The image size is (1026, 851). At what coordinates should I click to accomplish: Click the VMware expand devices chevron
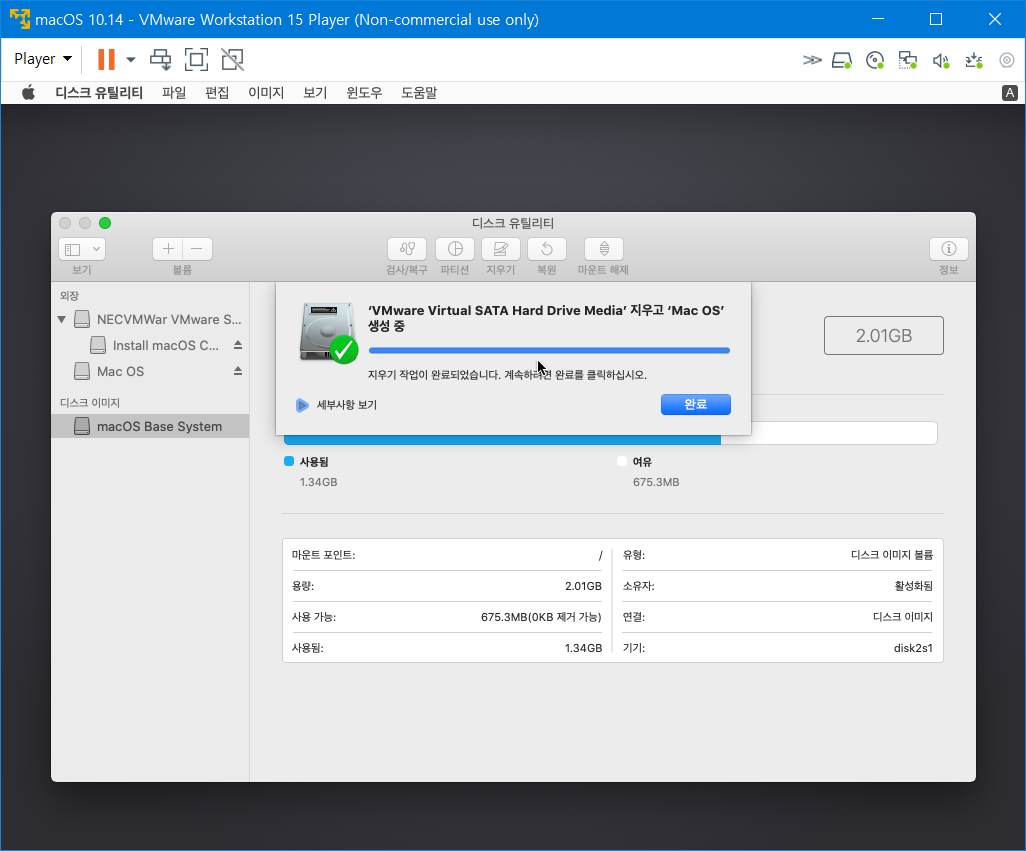pyautogui.click(x=811, y=60)
